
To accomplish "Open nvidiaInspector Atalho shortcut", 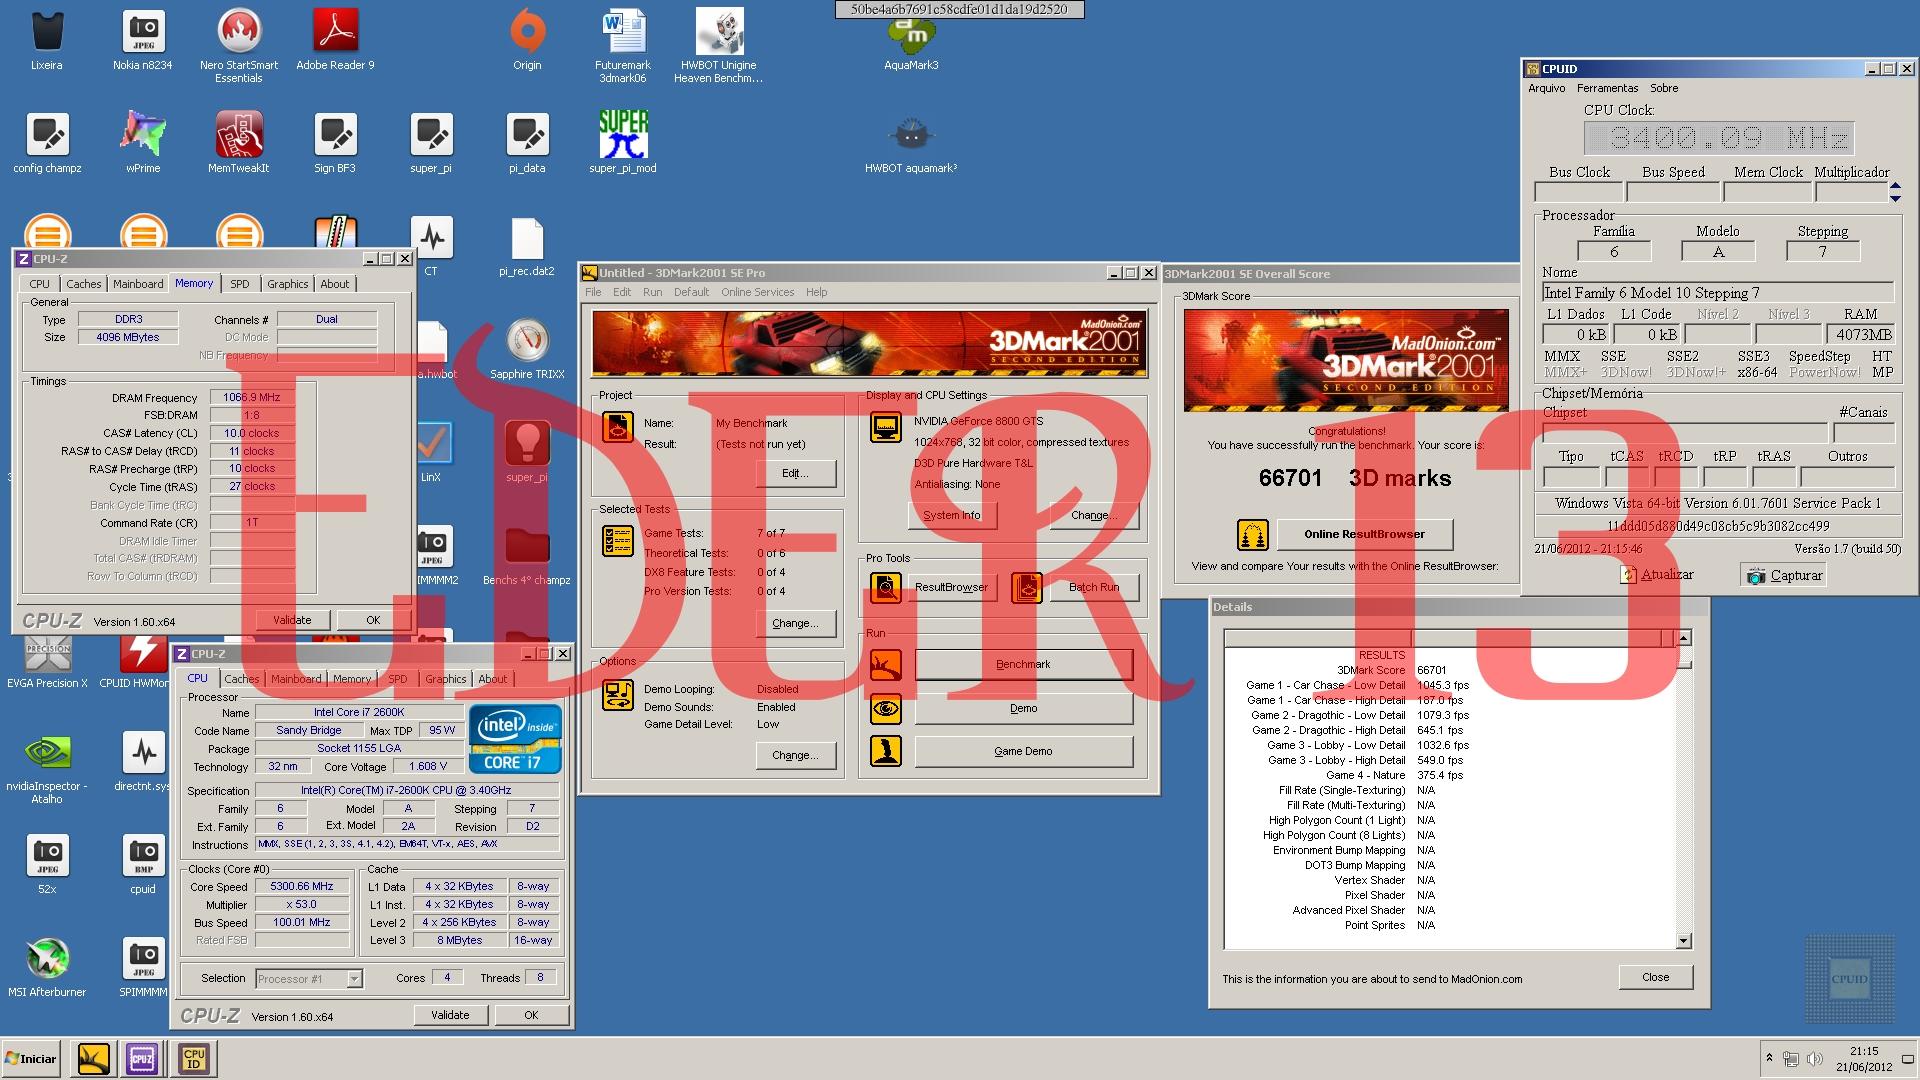I will pos(47,769).
